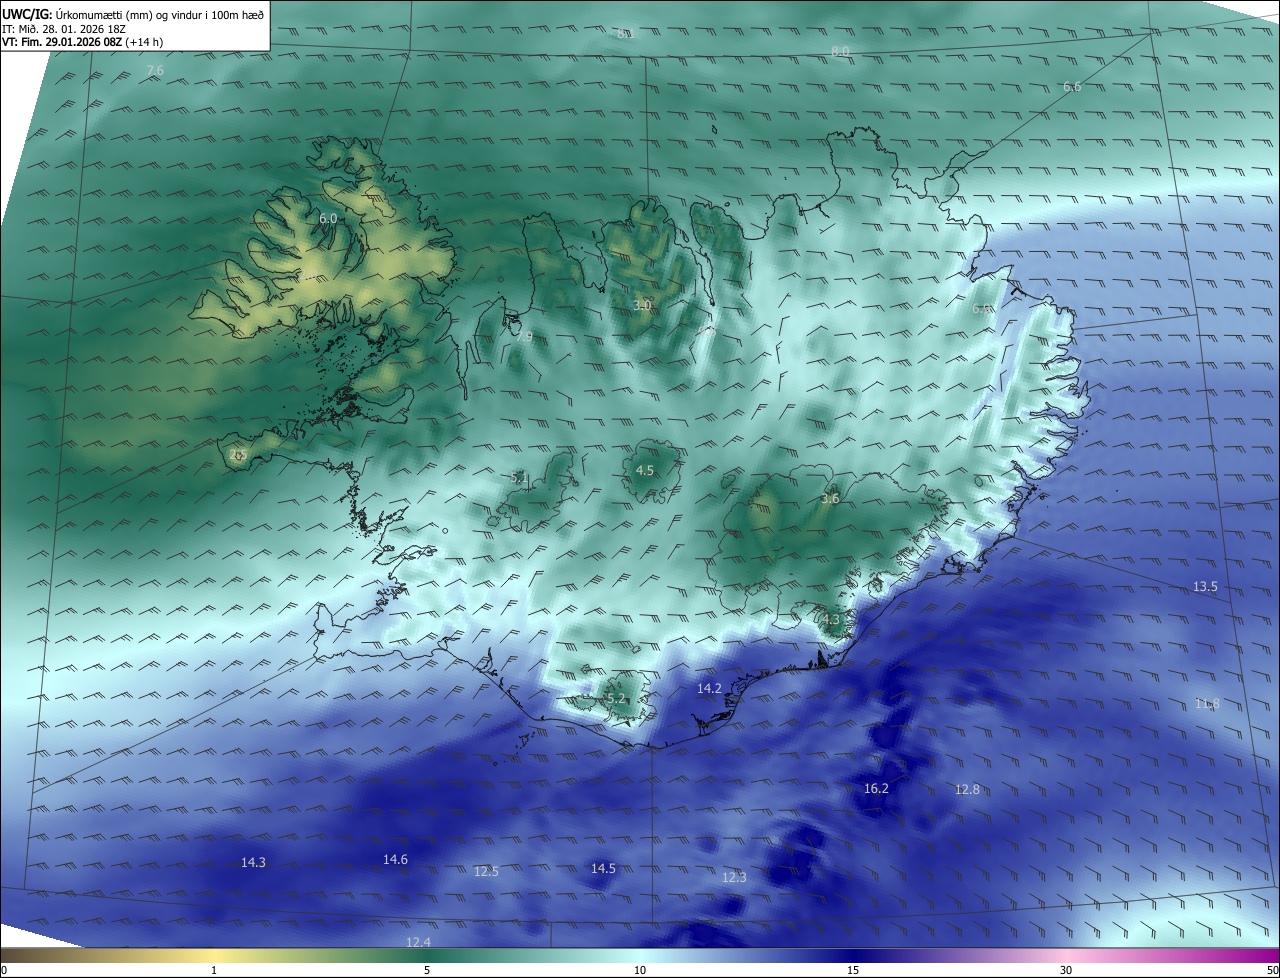Click the 13.5 precipitation value
1280x978 pixels.
click(1205, 587)
